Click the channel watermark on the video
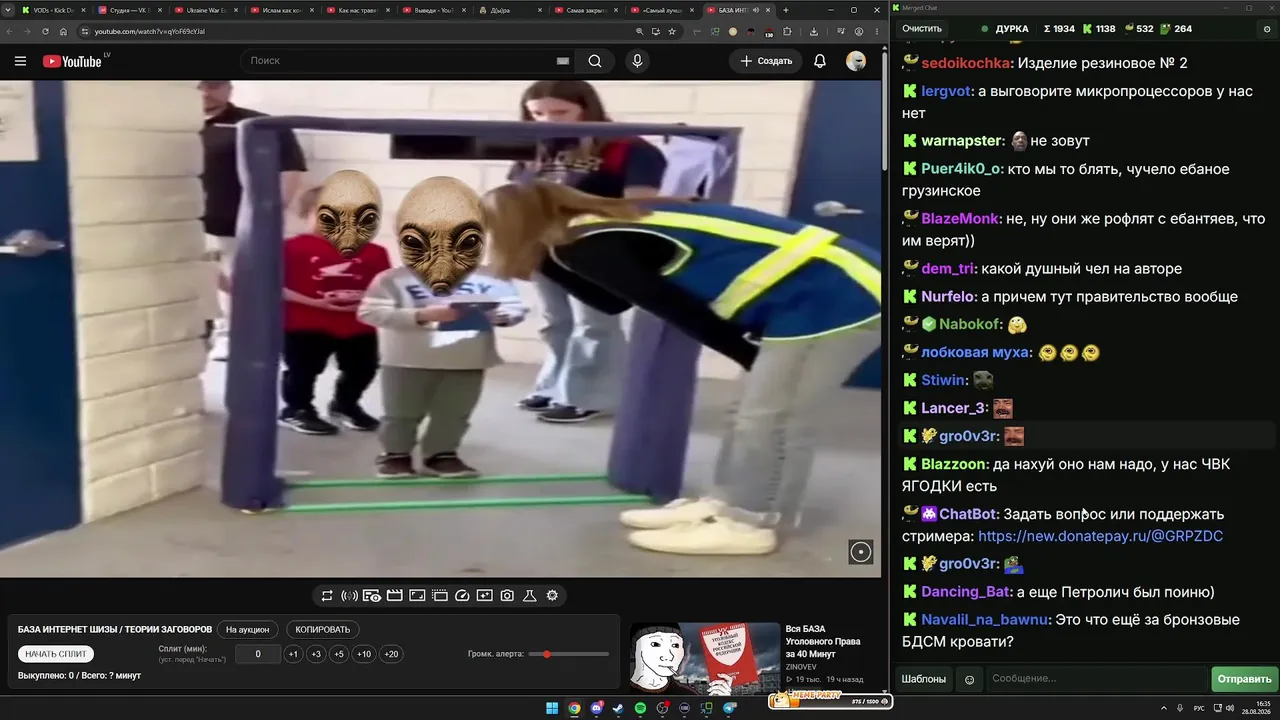Image resolution: width=1280 pixels, height=720 pixels. [861, 552]
